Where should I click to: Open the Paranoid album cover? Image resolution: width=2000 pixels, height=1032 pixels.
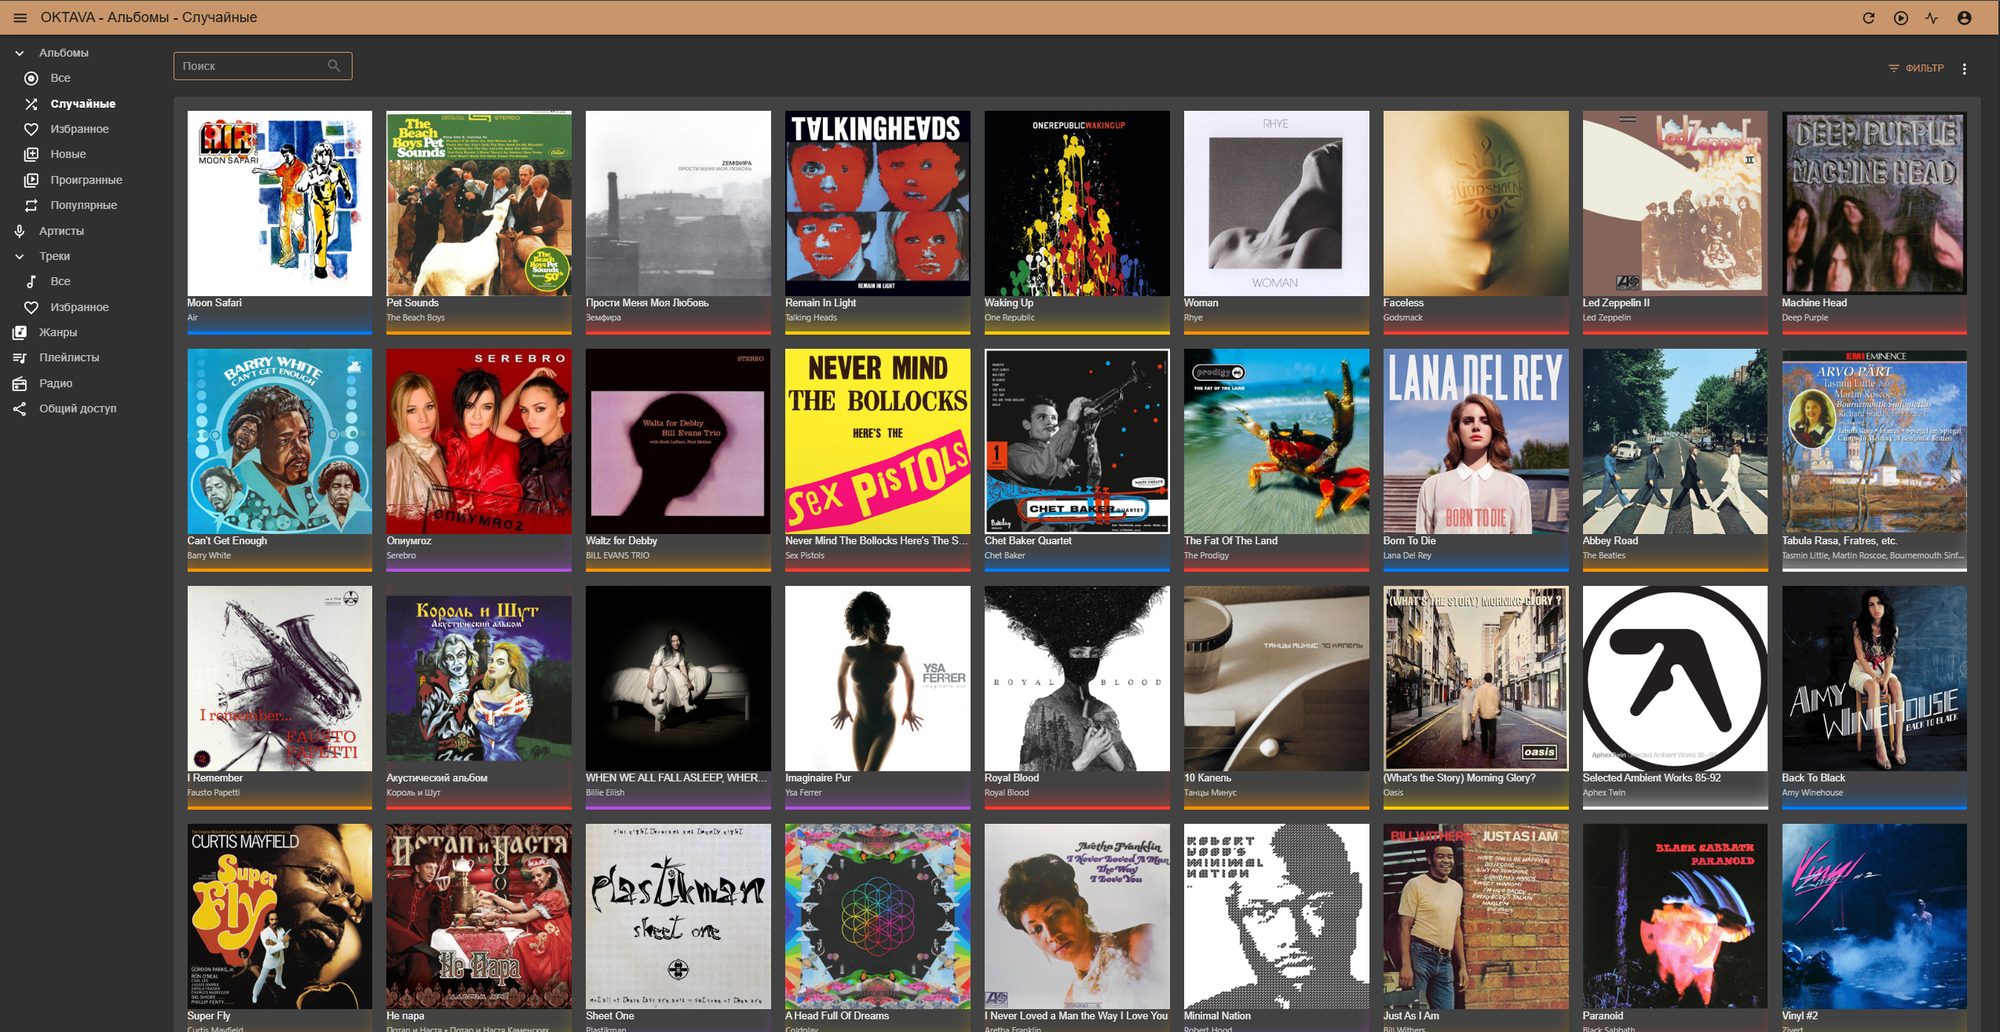(x=1675, y=916)
